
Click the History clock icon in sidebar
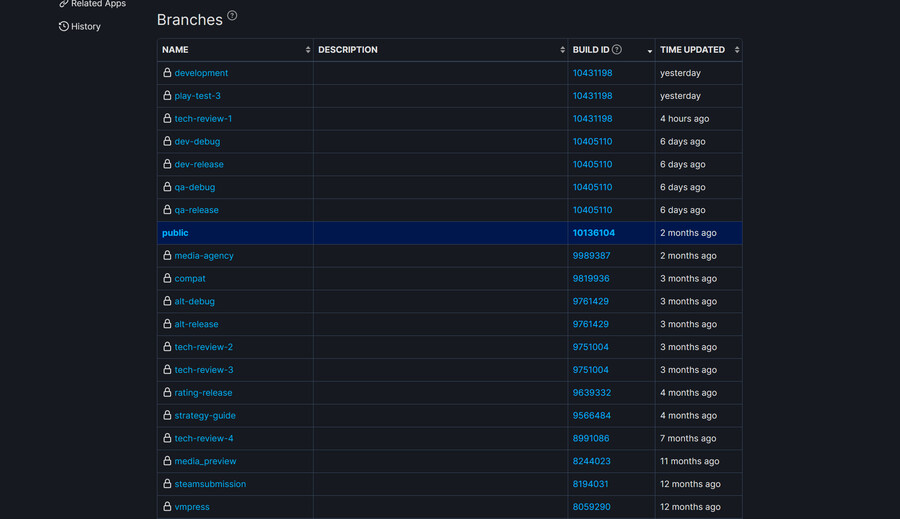pos(64,27)
